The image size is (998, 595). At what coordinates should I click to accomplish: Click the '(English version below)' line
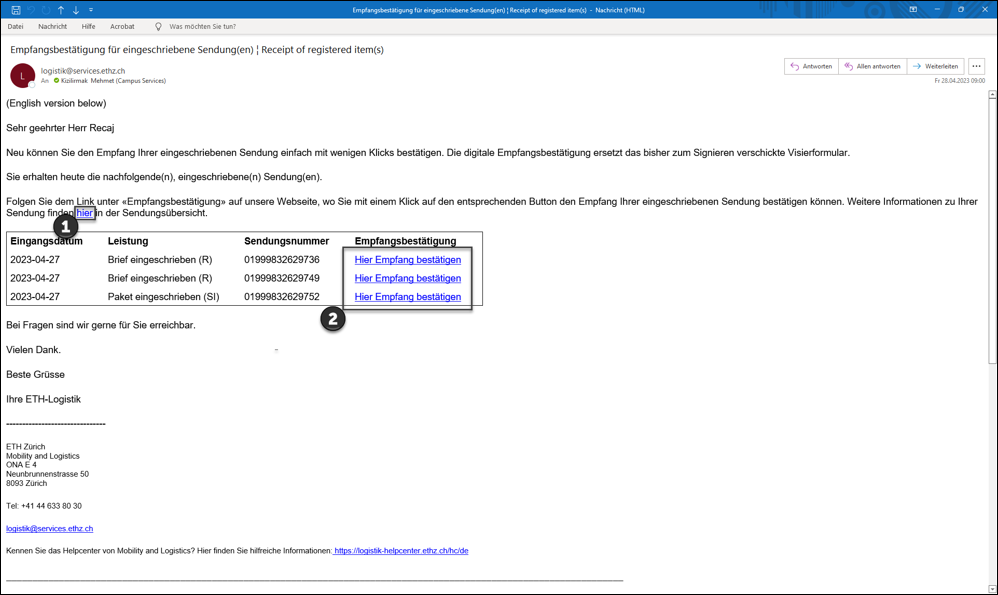(56, 103)
